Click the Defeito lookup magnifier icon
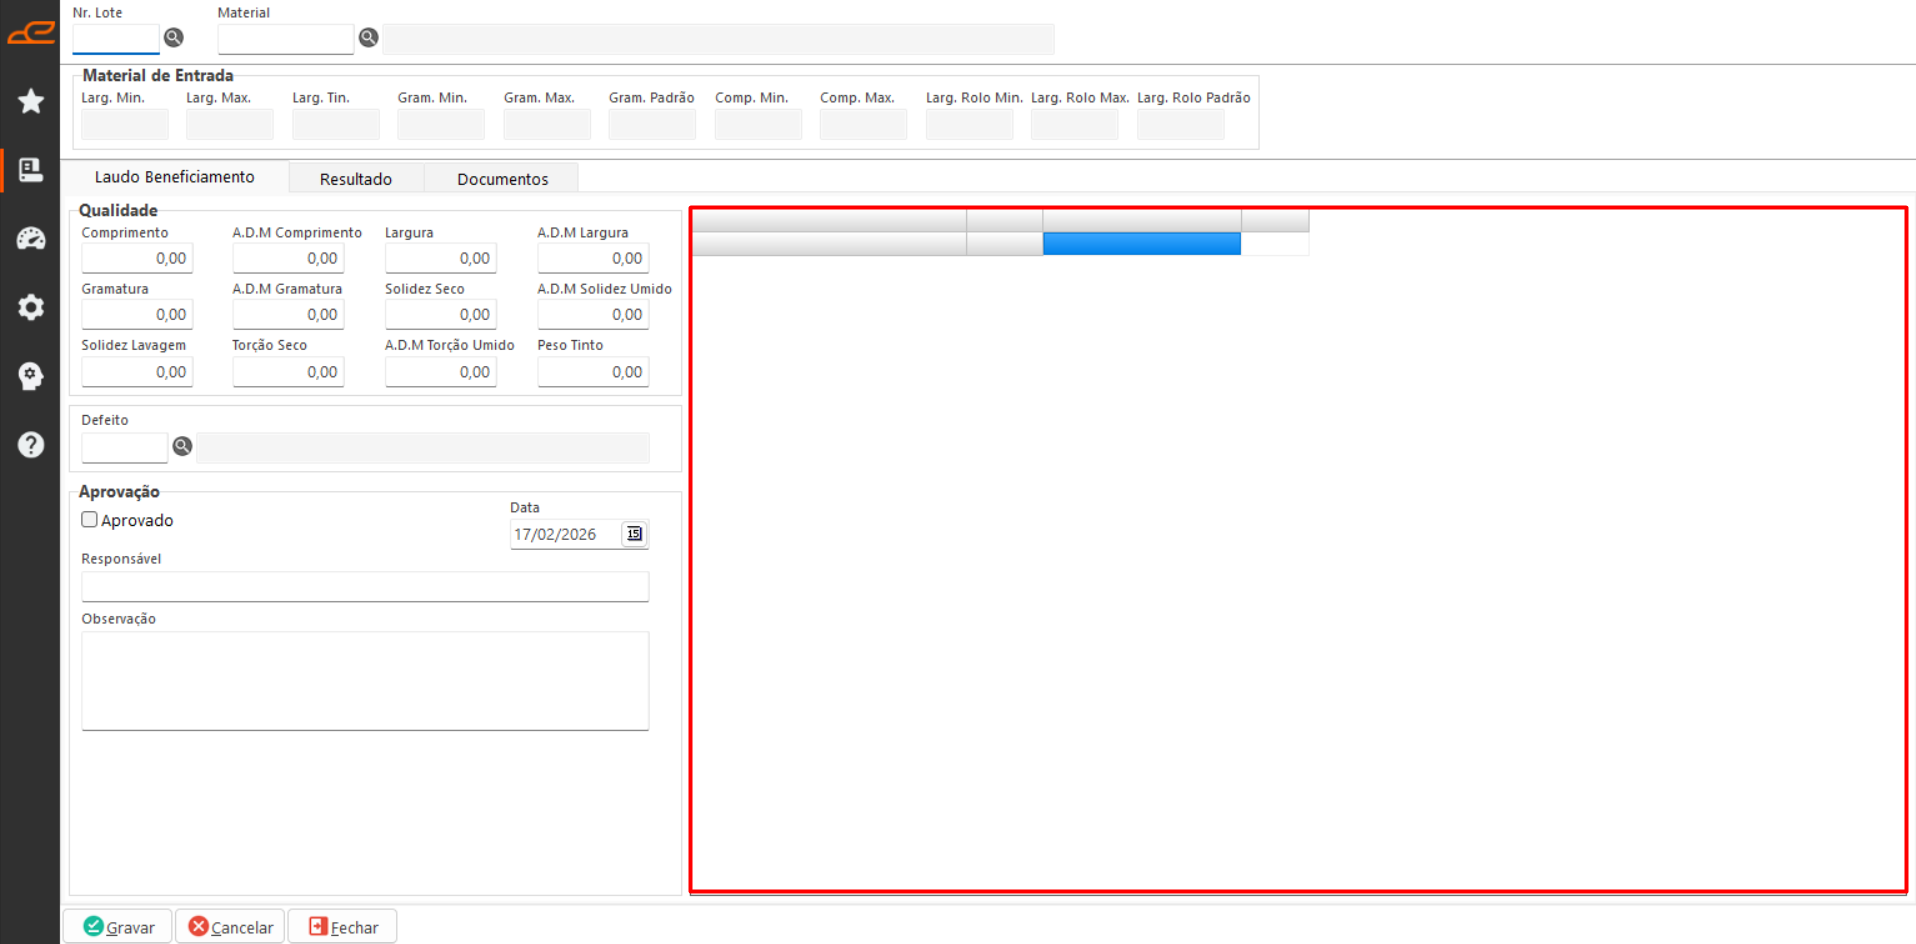Image resolution: width=1916 pixels, height=944 pixels. (182, 446)
